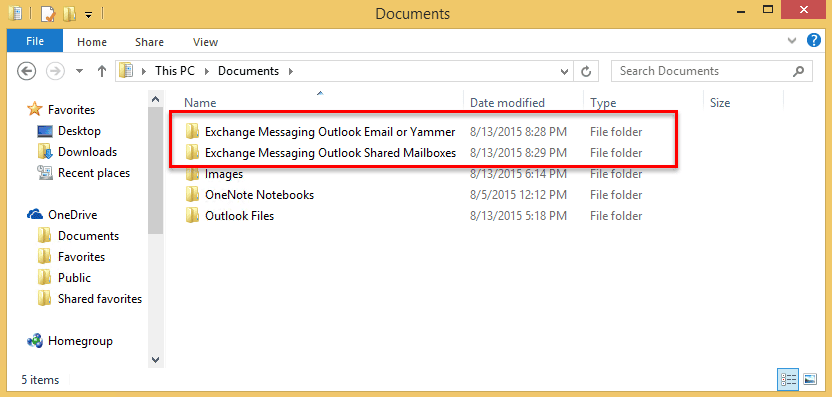This screenshot has height=397, width=832.
Task: Refresh the Documents folder view
Action: [x=586, y=71]
